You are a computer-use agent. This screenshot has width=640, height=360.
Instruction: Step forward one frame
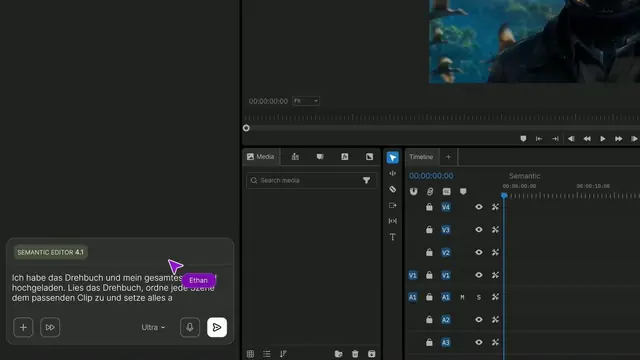634,139
